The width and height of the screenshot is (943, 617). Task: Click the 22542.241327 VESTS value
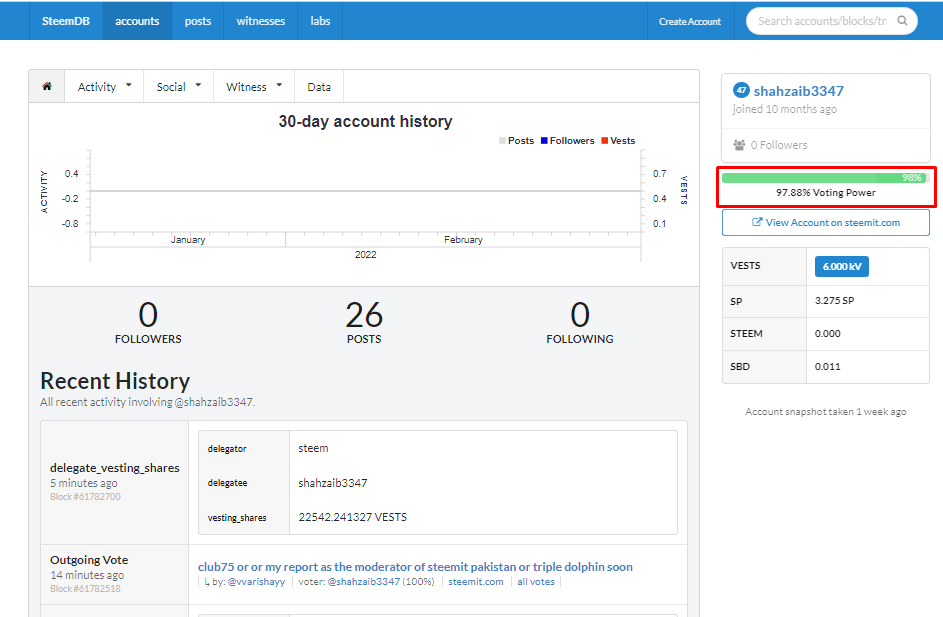pyautogui.click(x=352, y=517)
